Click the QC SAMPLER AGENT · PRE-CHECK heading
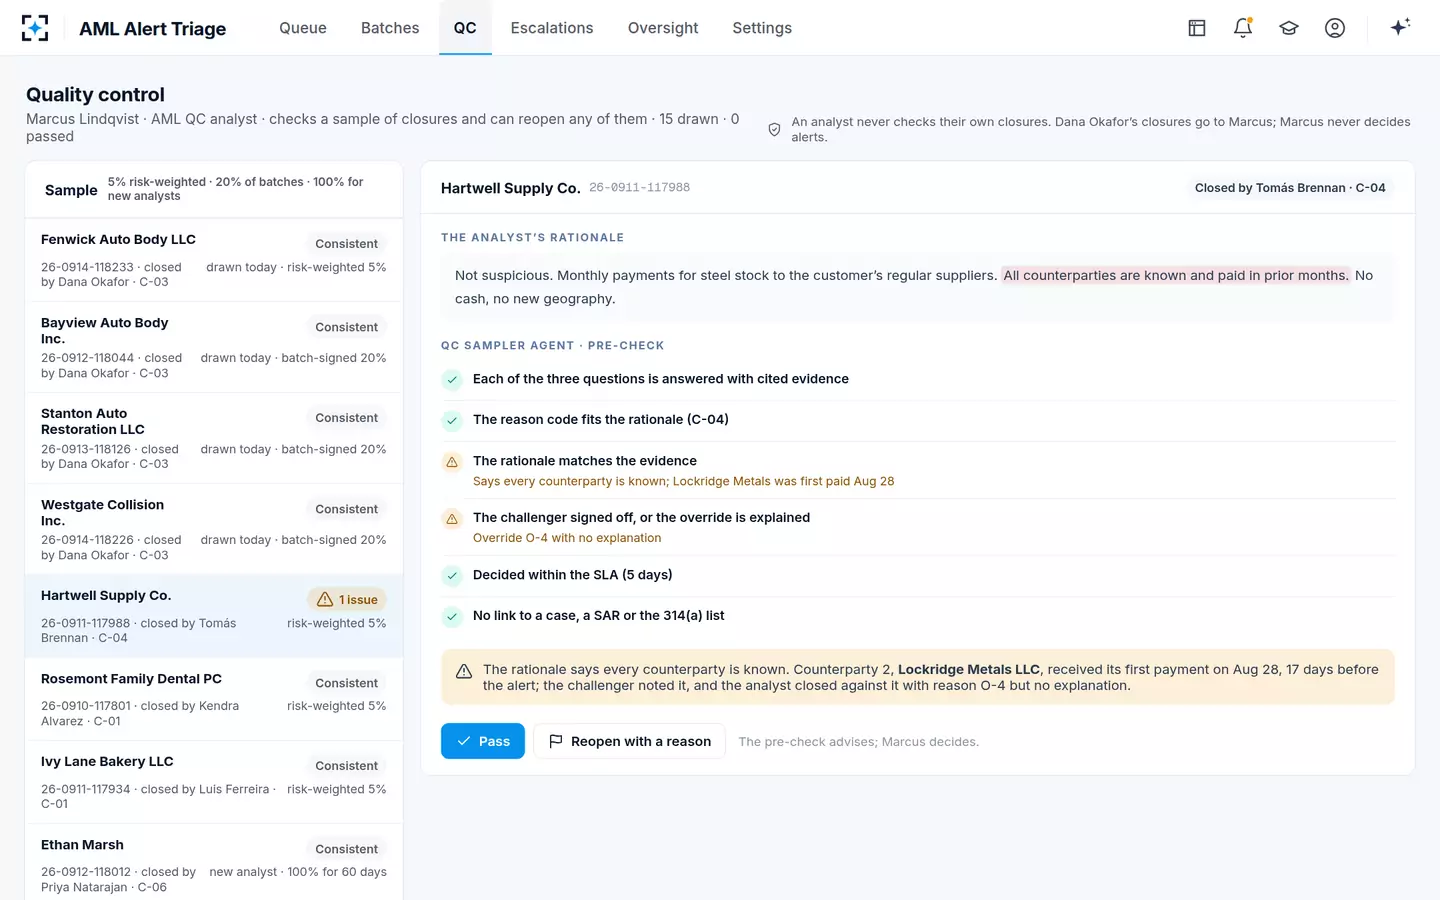 tap(552, 346)
